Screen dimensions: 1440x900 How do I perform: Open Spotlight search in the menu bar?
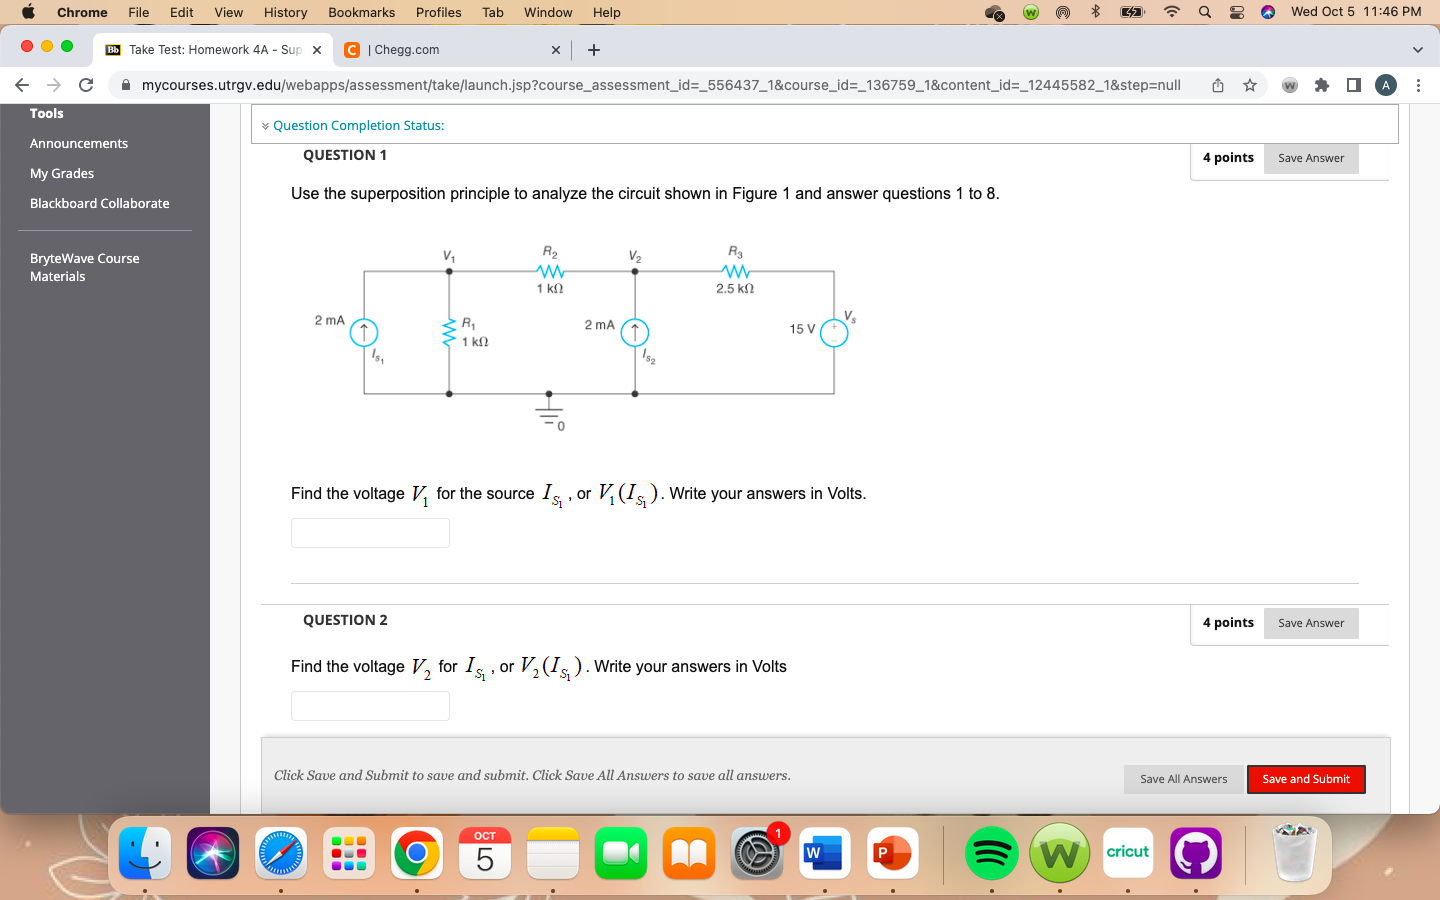point(1204,13)
